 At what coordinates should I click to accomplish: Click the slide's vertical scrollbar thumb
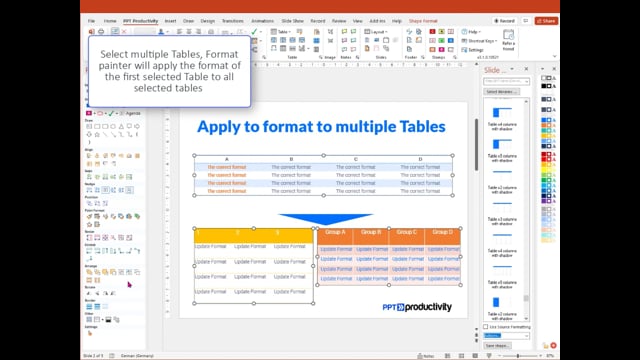[x=476, y=144]
